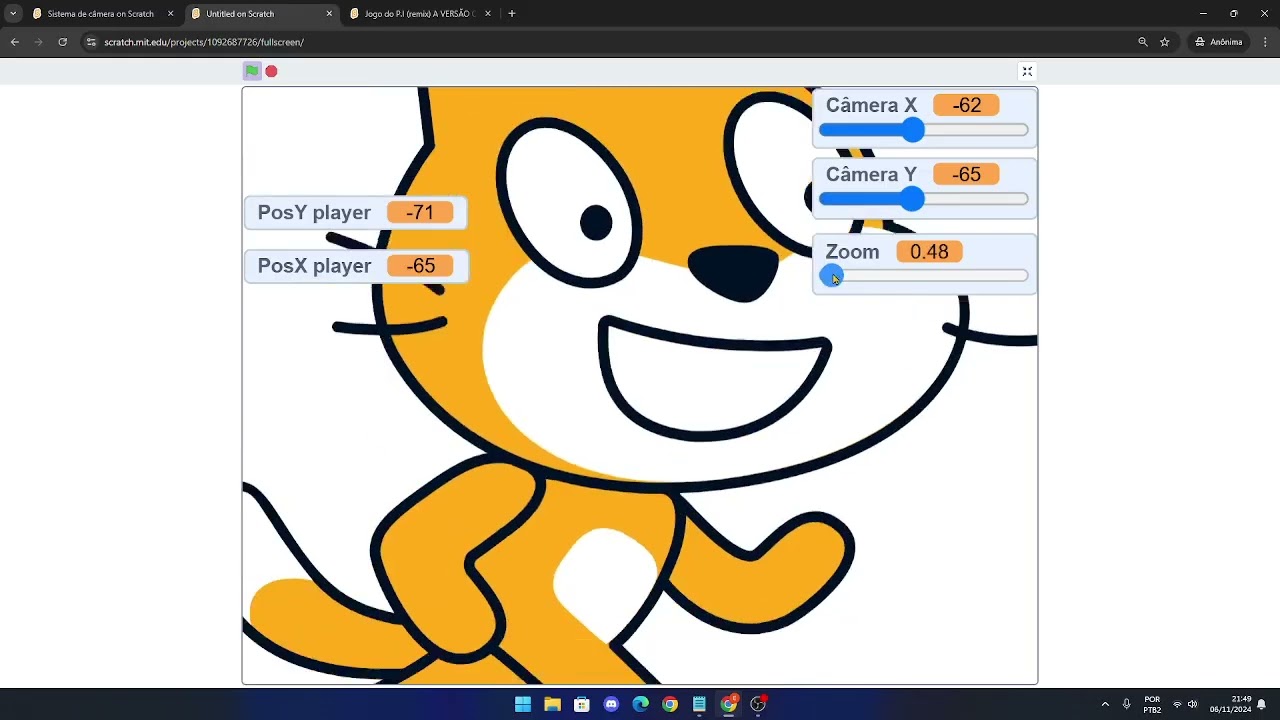
Task: Click POR PTB2 language indicator
Action: [x=1152, y=704]
